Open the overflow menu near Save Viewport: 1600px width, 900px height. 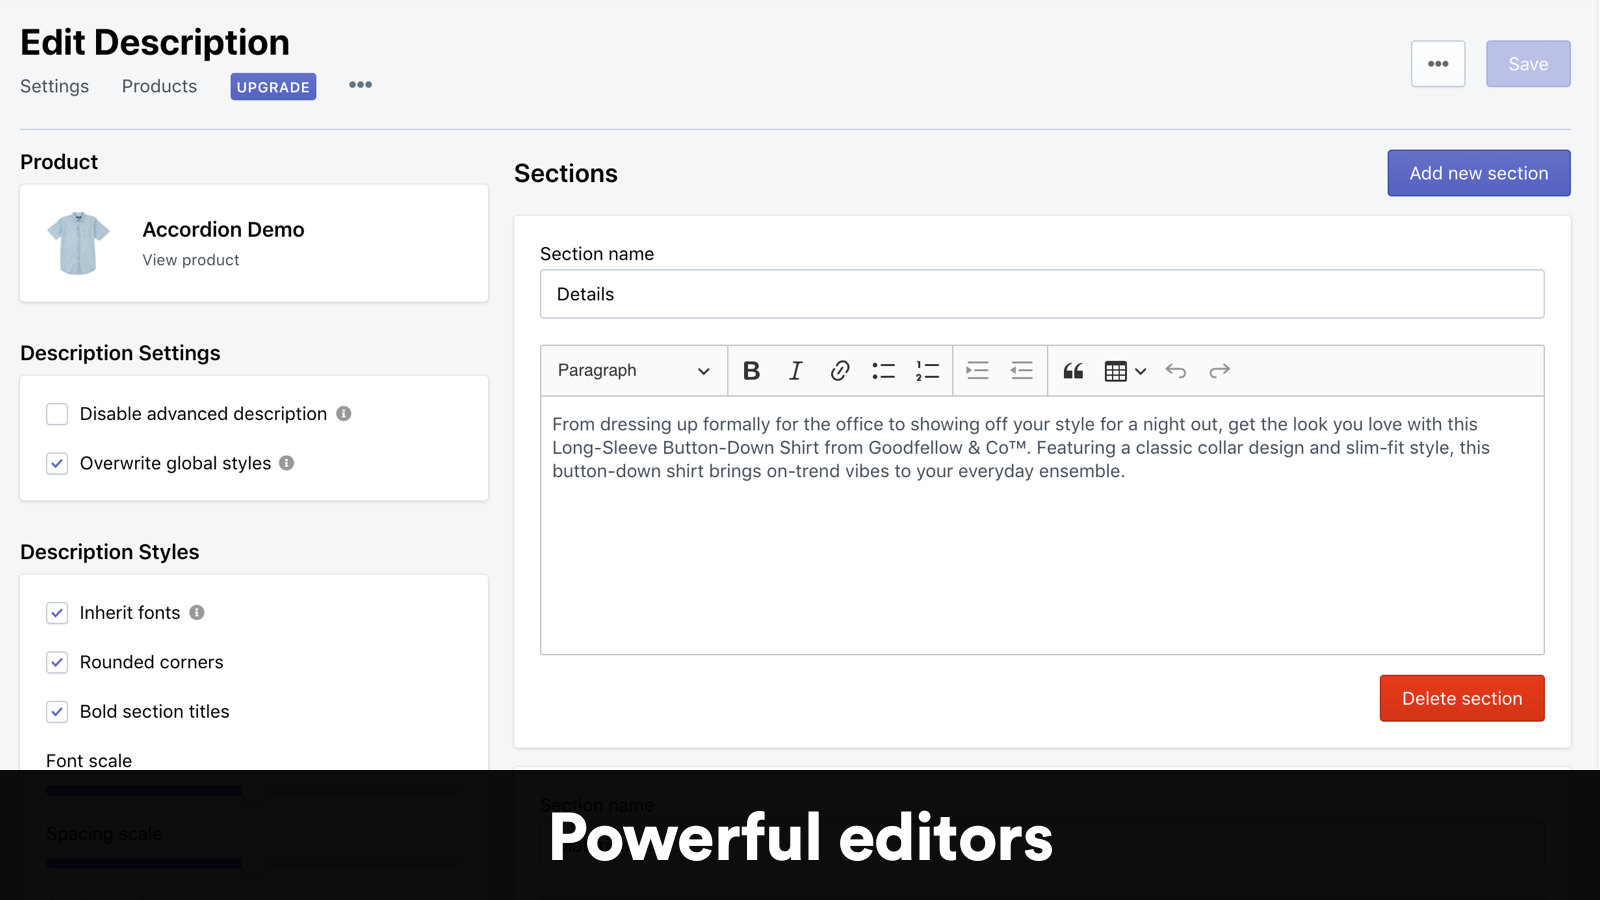[x=1437, y=63]
